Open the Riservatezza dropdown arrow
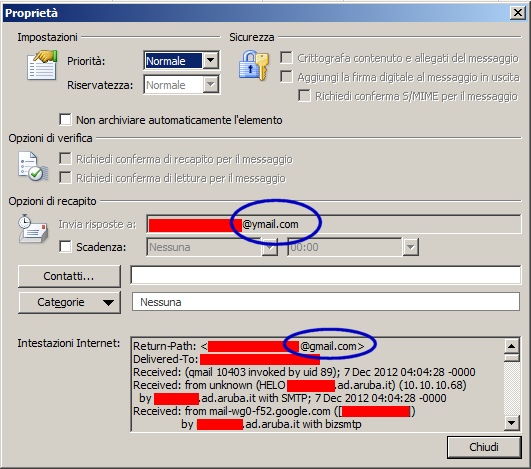The height and width of the screenshot is (469, 531). 211,85
